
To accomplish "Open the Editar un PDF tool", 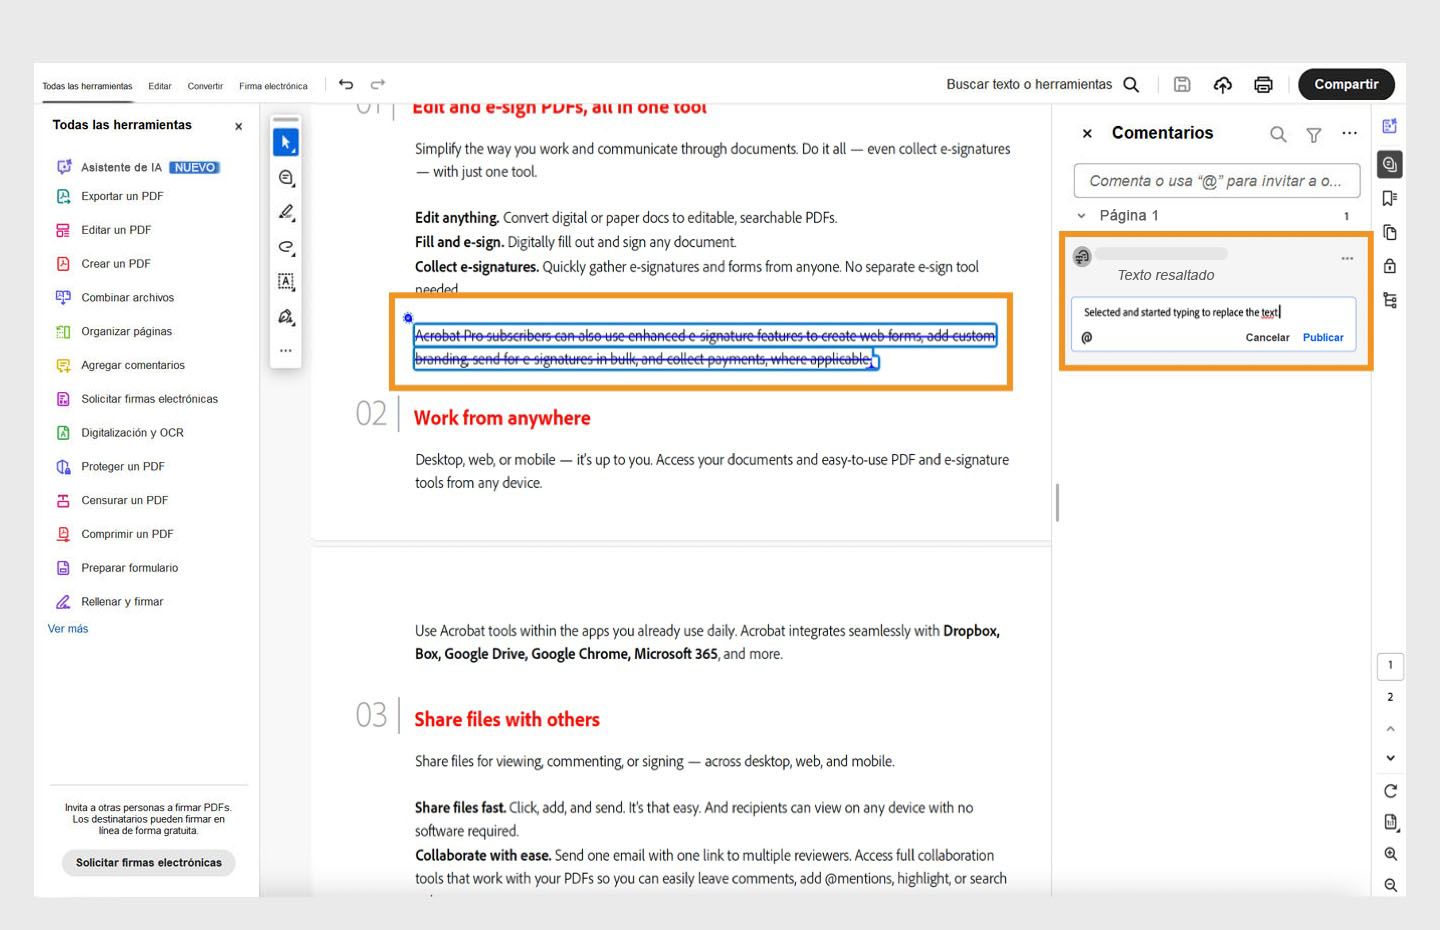I will pos(103,230).
